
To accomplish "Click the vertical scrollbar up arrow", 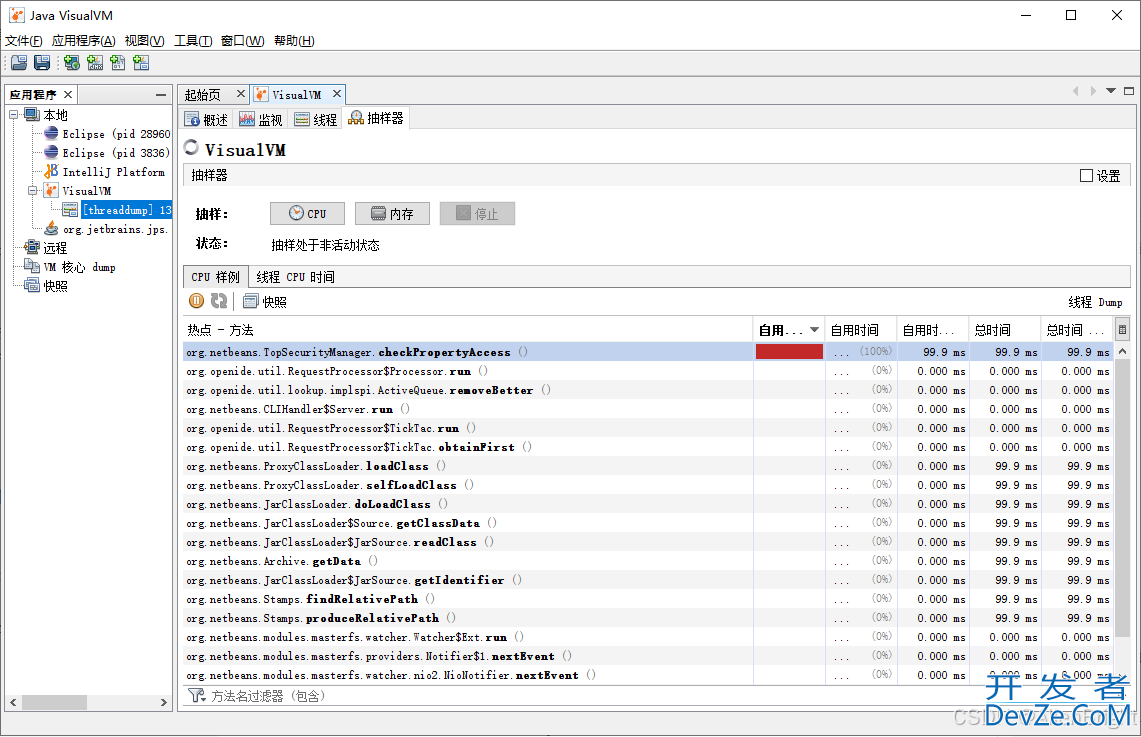I will [x=1122, y=351].
